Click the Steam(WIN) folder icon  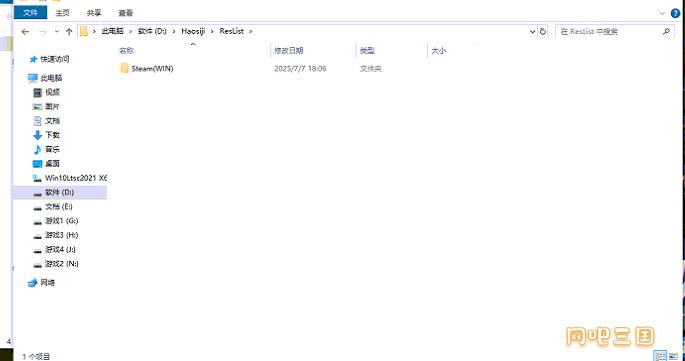point(125,68)
